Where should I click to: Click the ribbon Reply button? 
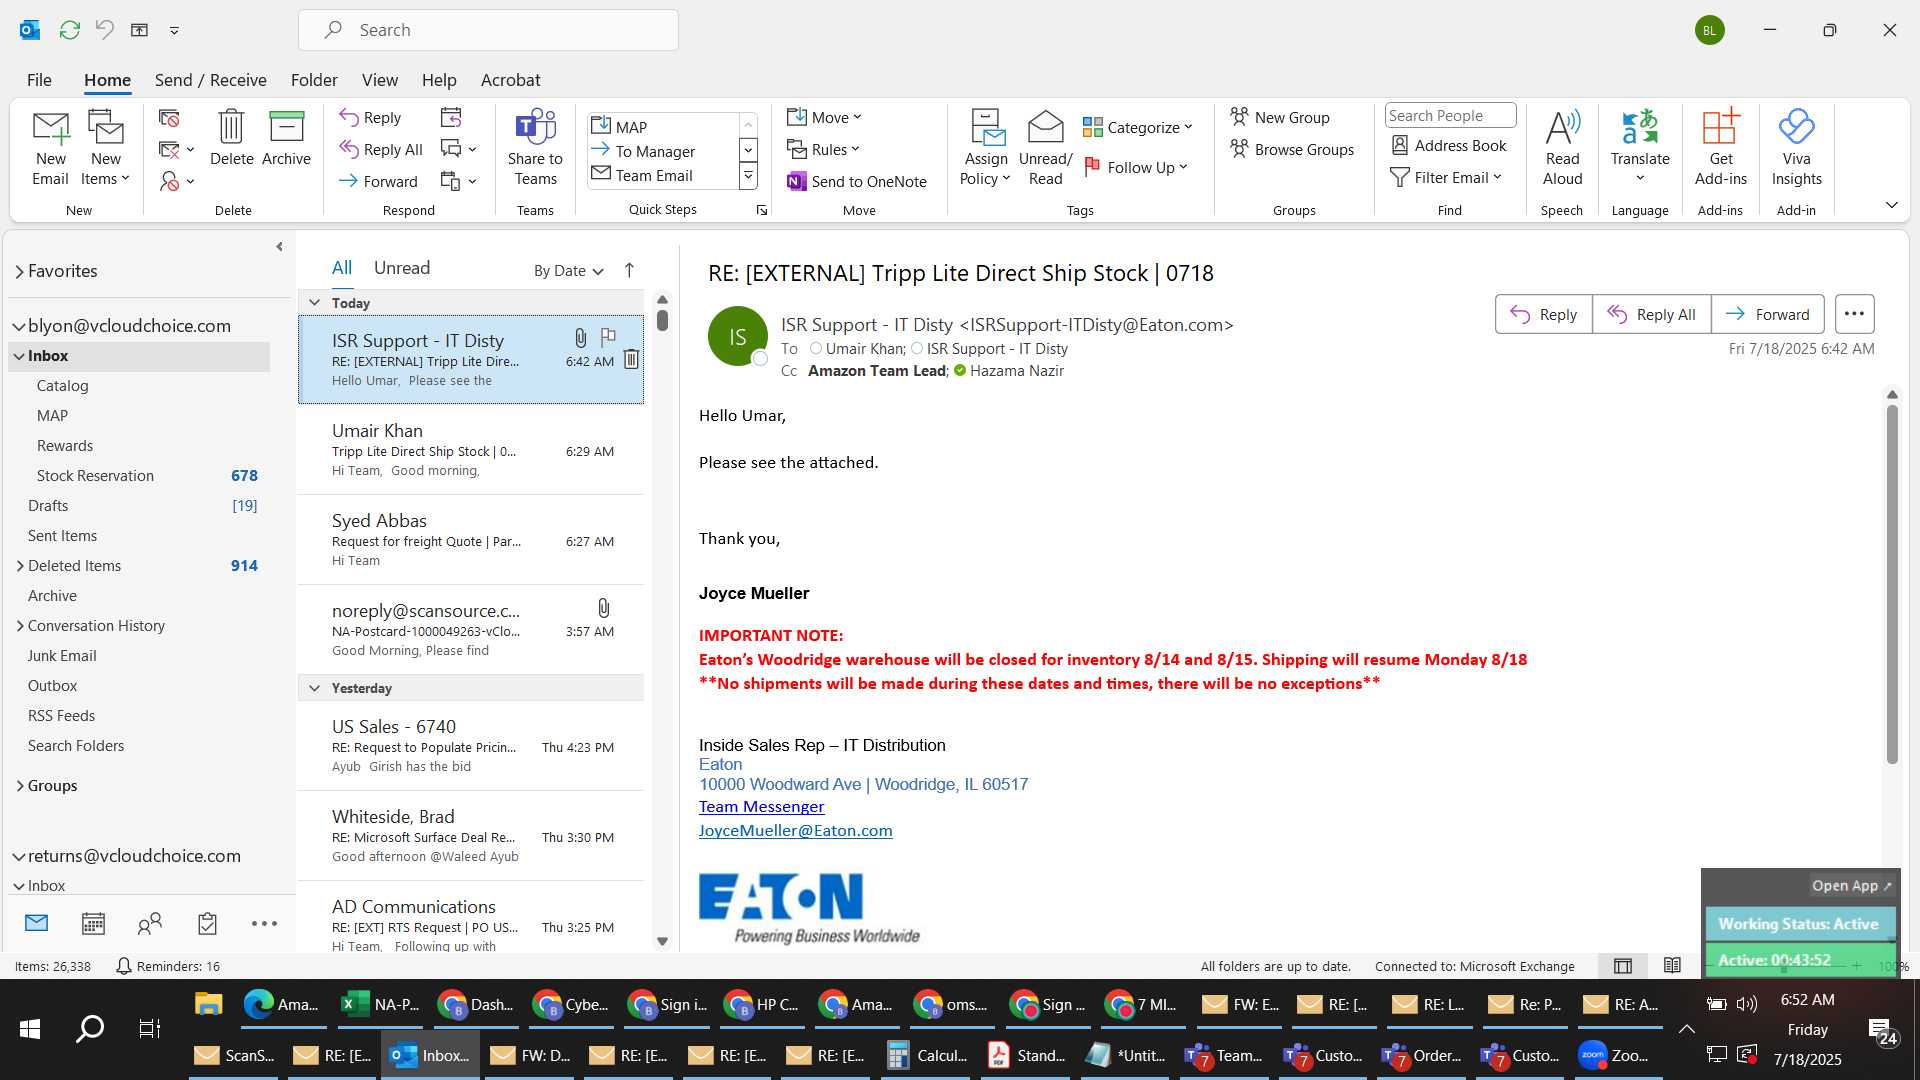pos(370,117)
